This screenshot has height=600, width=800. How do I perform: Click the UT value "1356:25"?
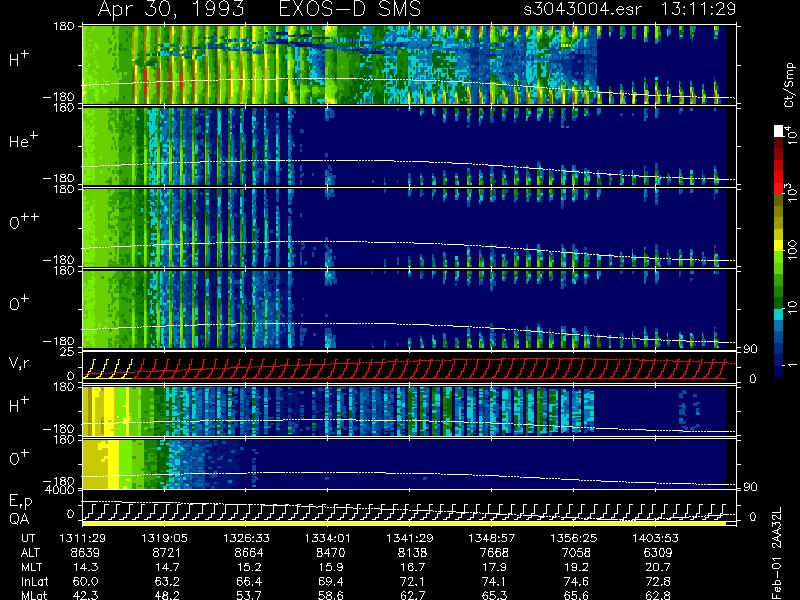[x=573, y=538]
